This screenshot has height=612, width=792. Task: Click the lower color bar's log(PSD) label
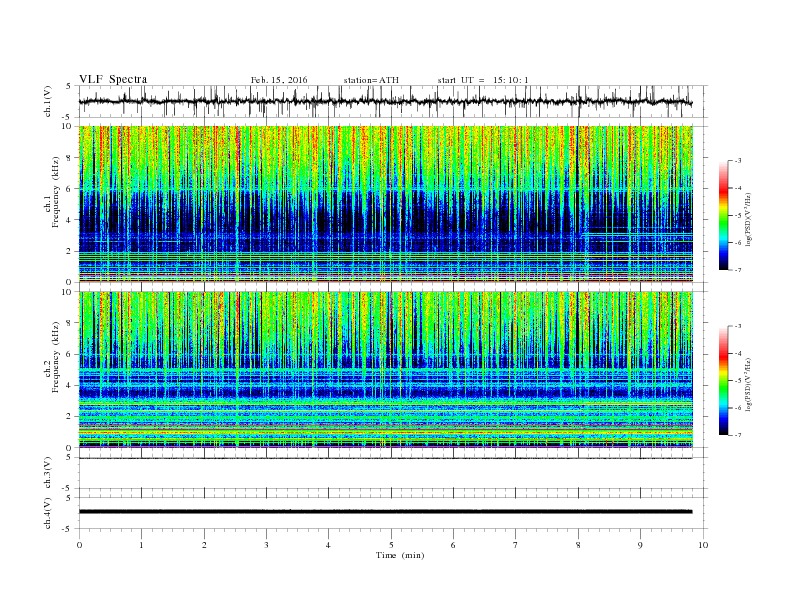(x=749, y=384)
